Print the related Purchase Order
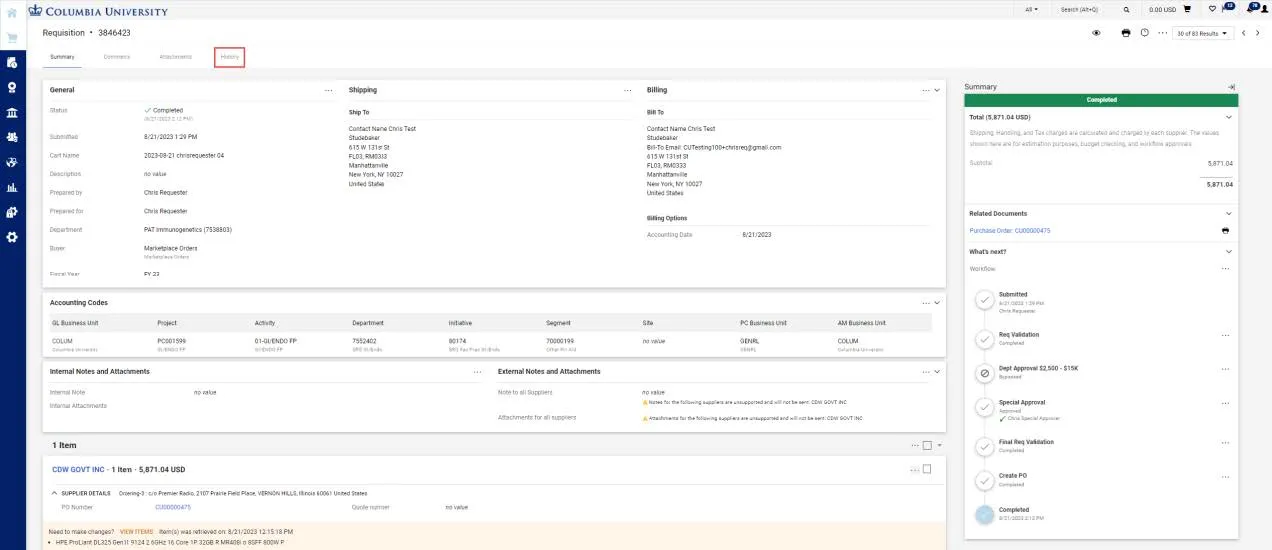1272x550 pixels. coord(1225,230)
